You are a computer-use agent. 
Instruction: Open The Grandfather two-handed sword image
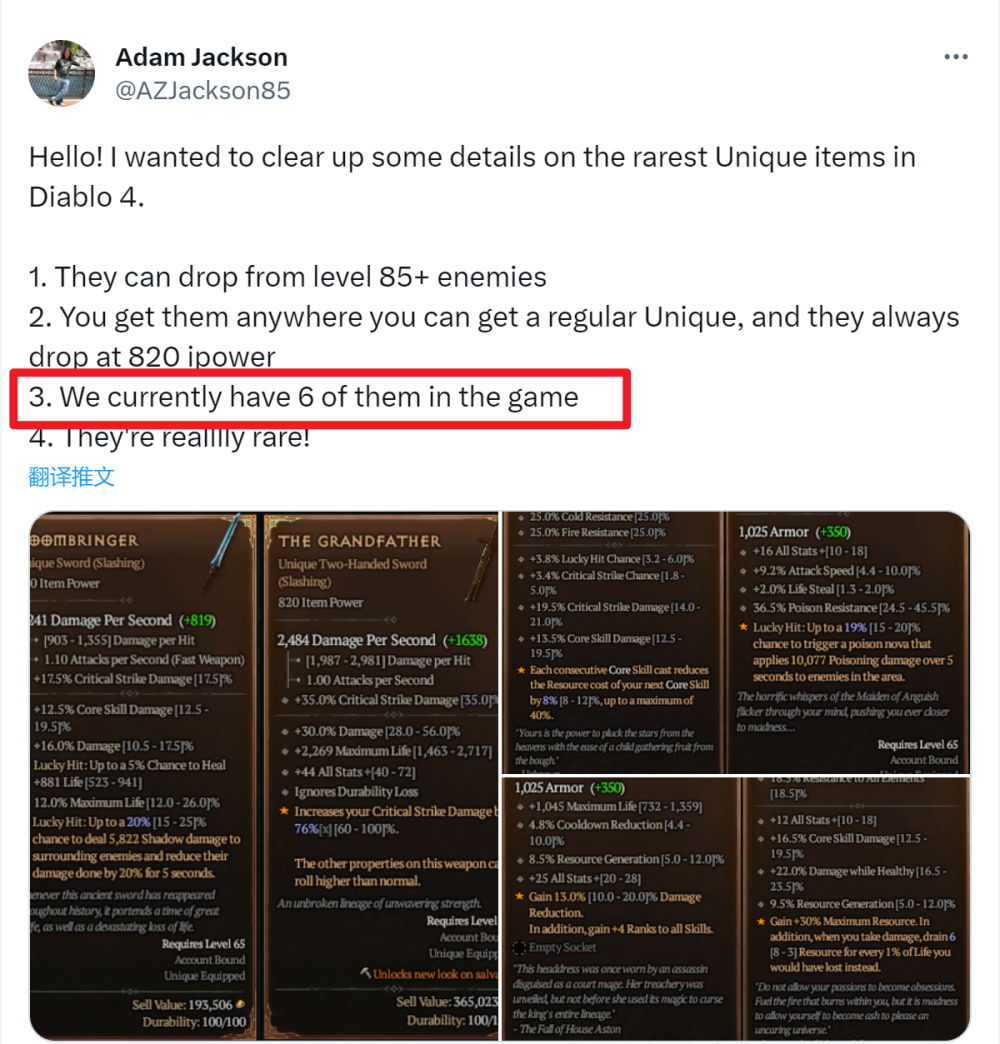click(381, 776)
